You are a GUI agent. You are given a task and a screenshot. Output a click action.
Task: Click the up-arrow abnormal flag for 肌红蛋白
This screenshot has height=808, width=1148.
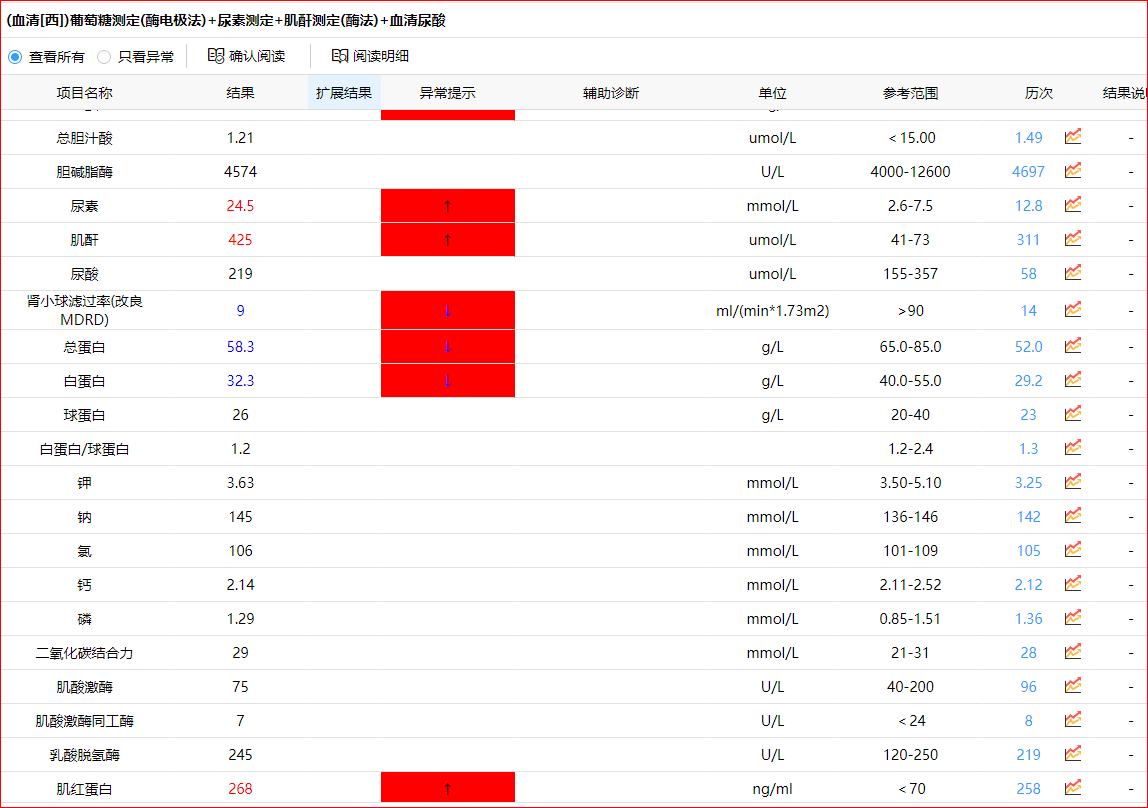coord(447,788)
